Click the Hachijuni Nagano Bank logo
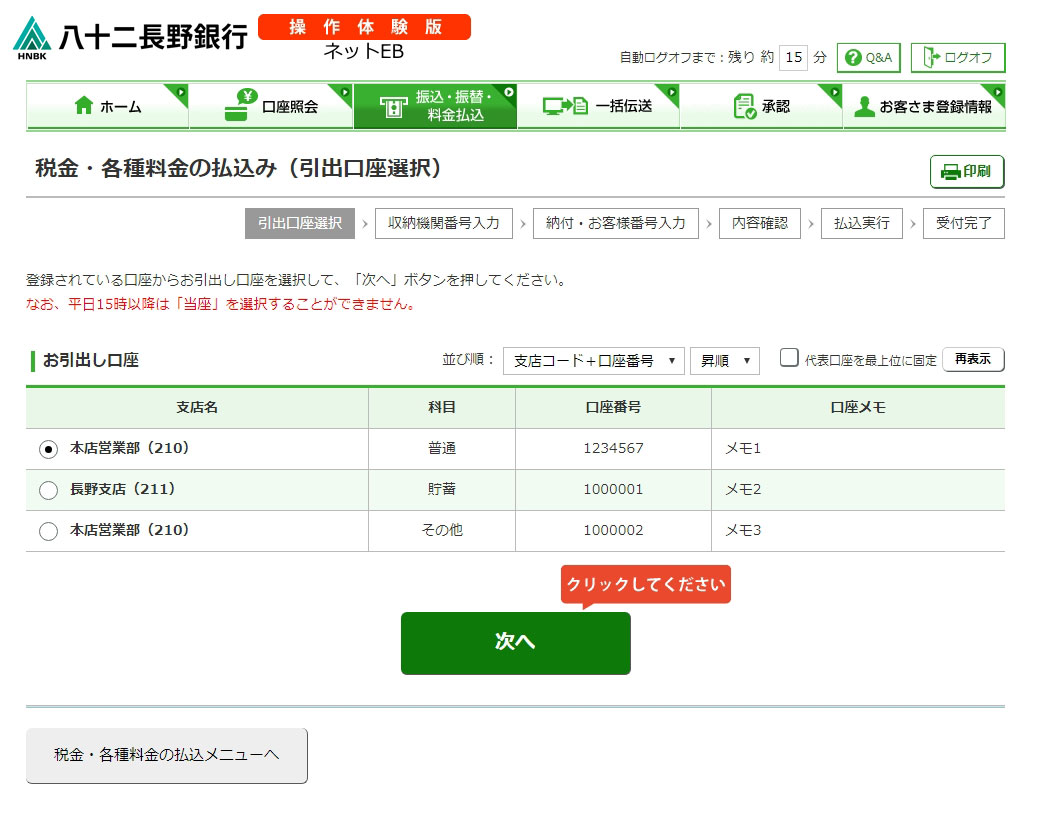1041x816 pixels. pos(130,38)
